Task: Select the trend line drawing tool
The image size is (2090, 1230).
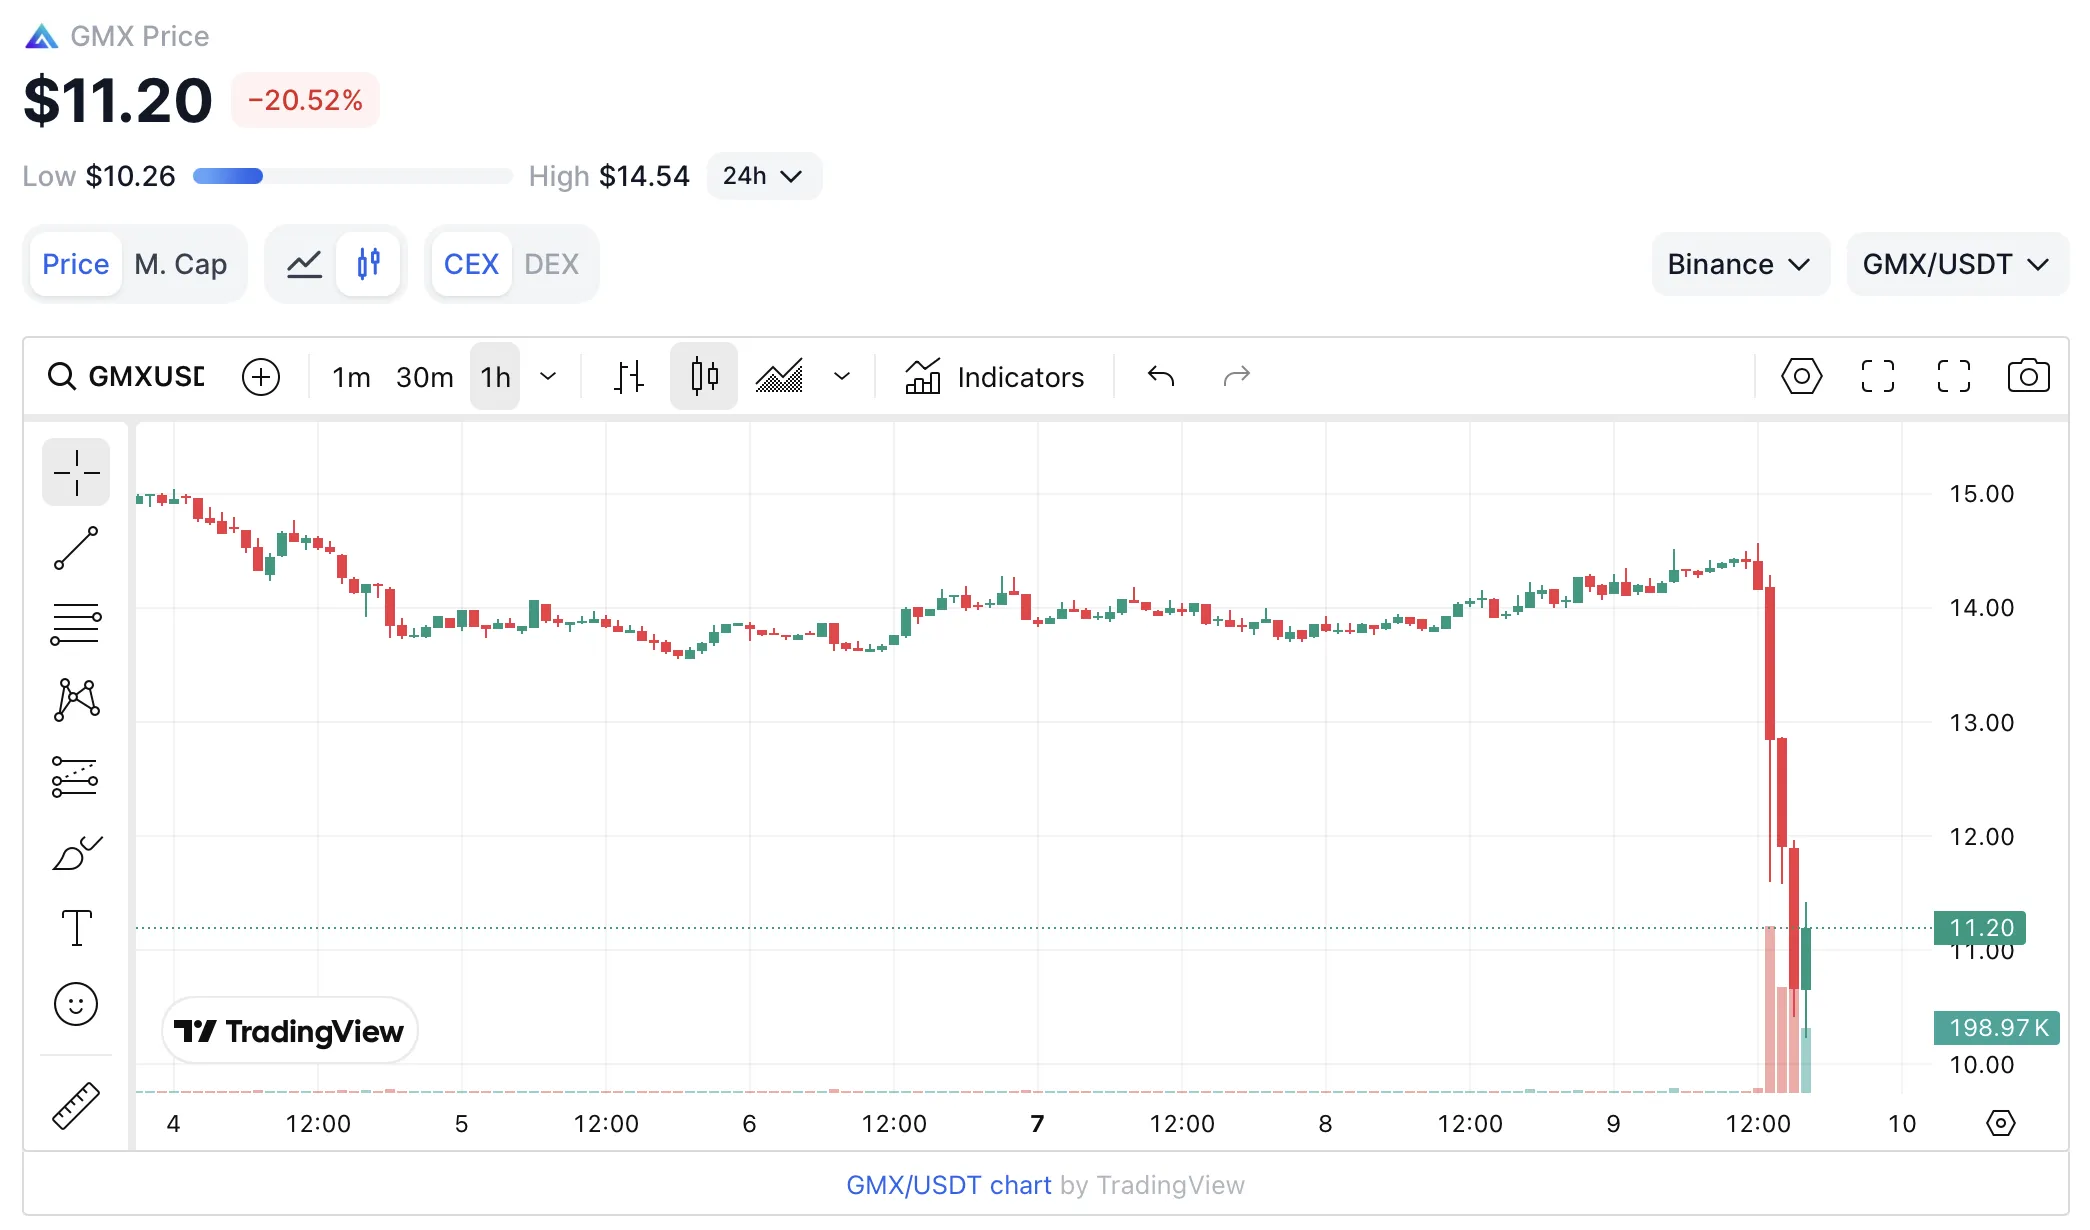Action: [76, 548]
